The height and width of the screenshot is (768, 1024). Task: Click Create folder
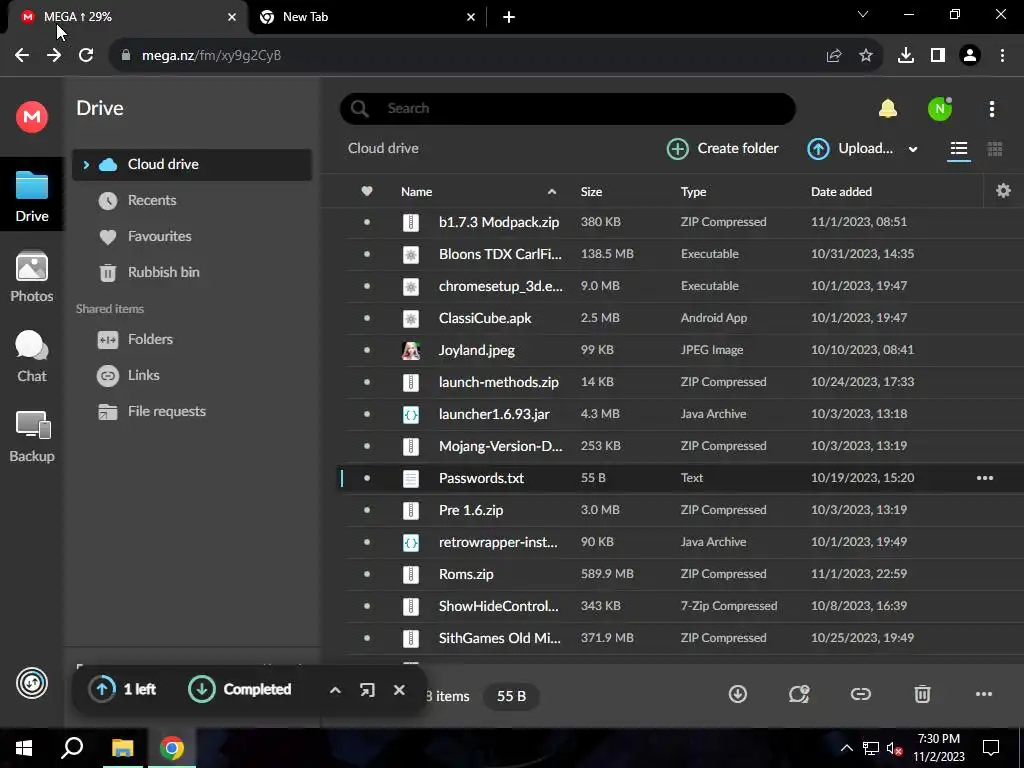point(722,148)
